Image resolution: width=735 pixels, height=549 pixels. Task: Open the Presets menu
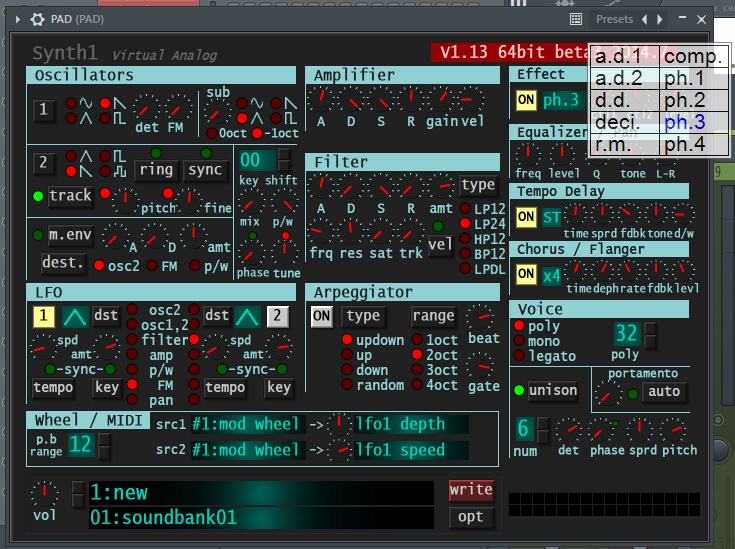click(614, 19)
